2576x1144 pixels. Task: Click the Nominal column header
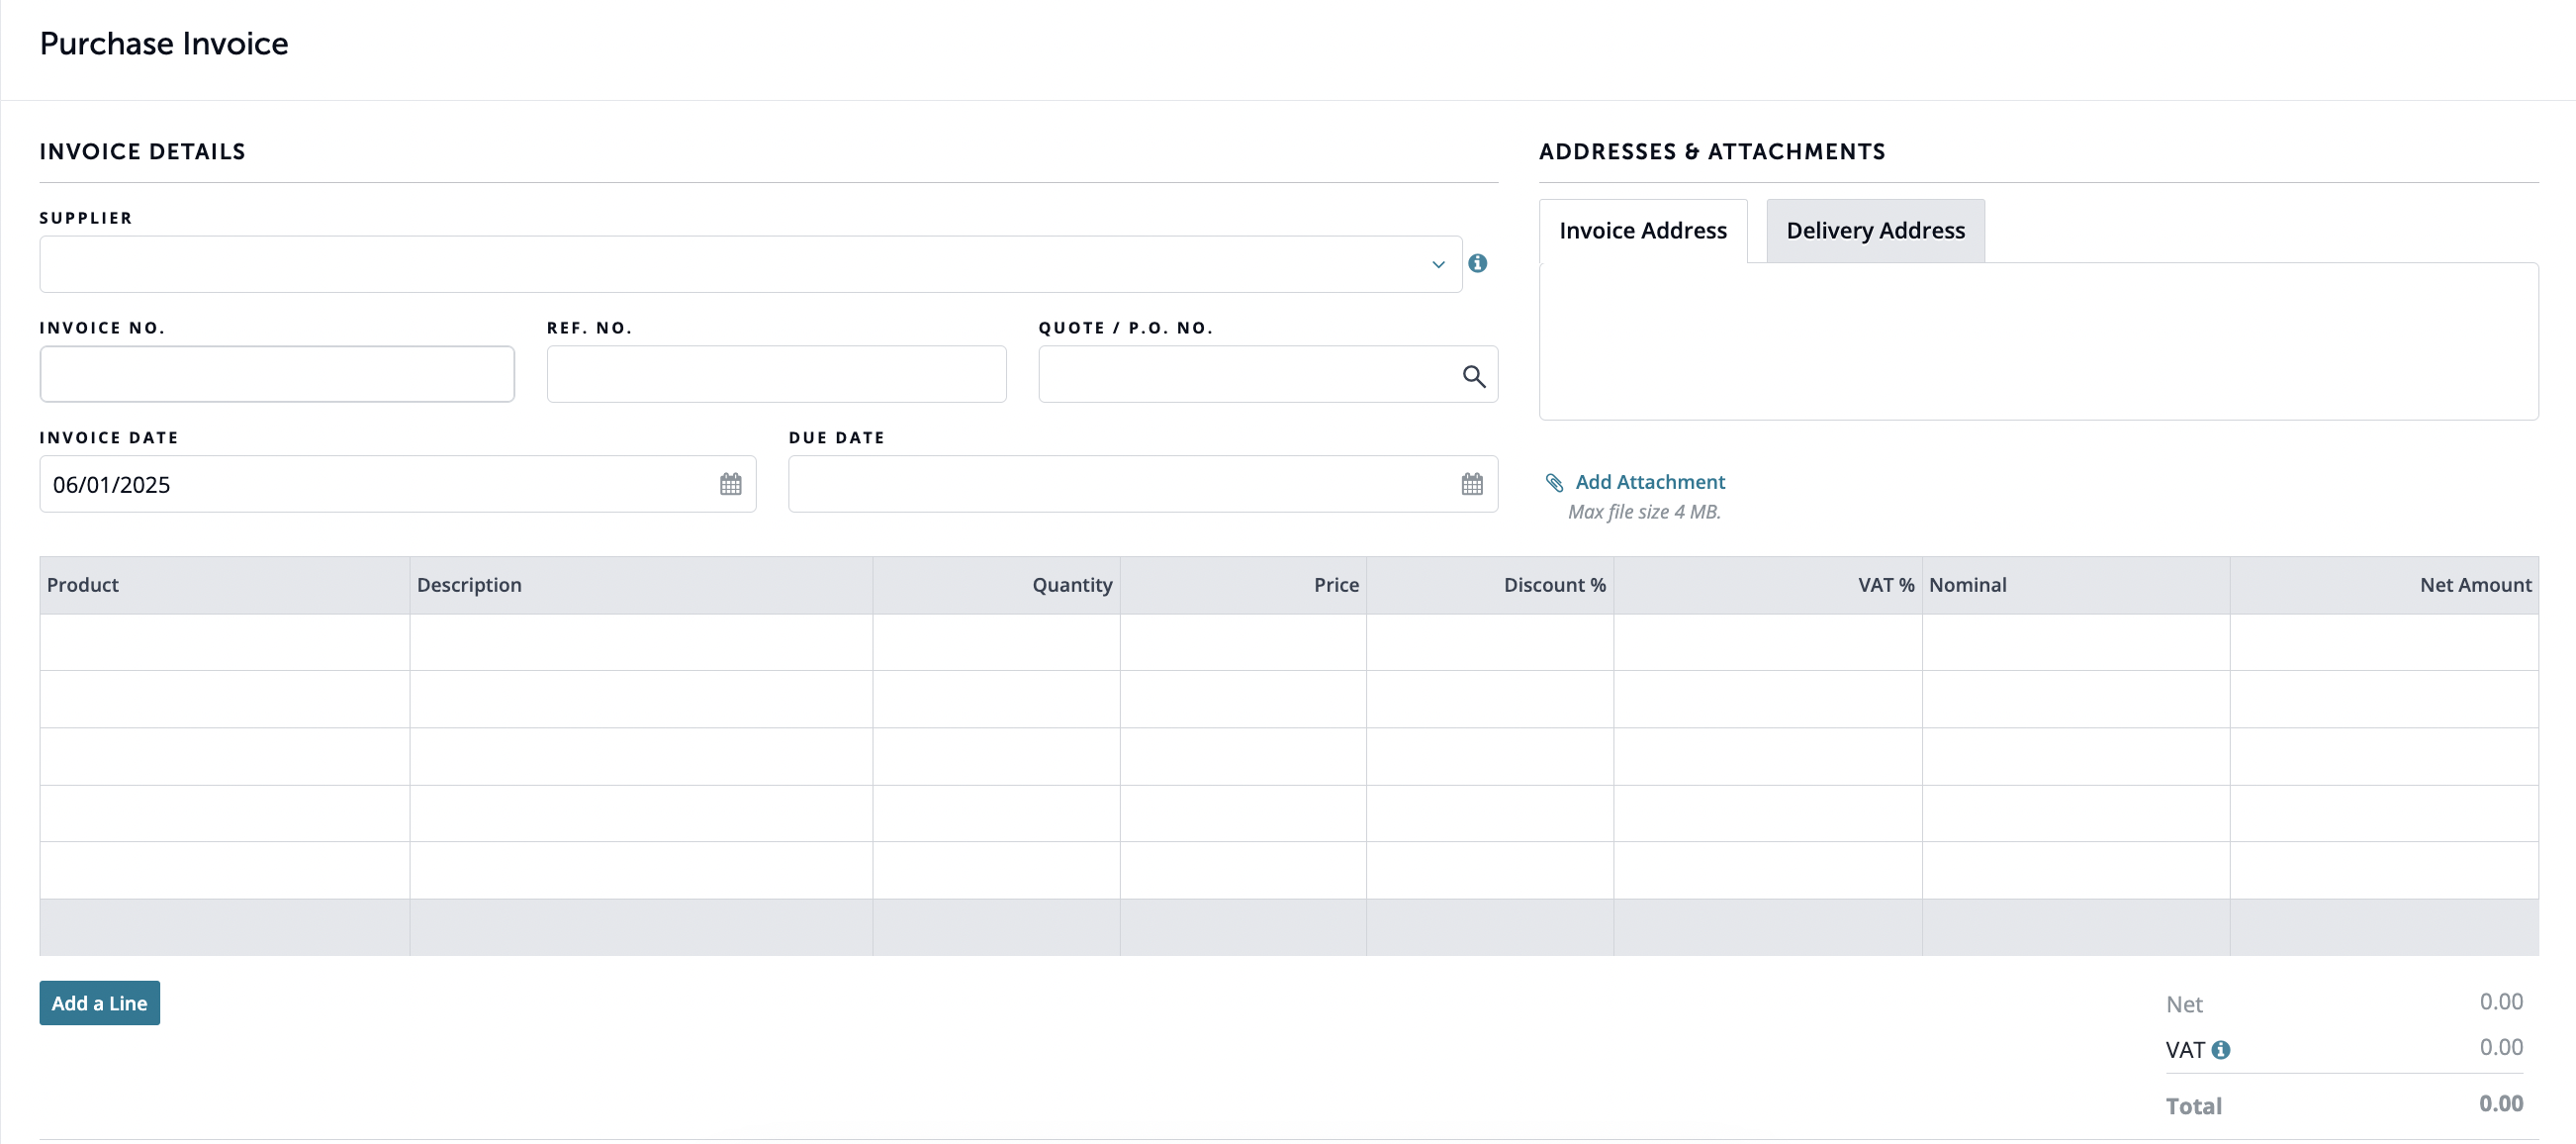tap(2076, 585)
